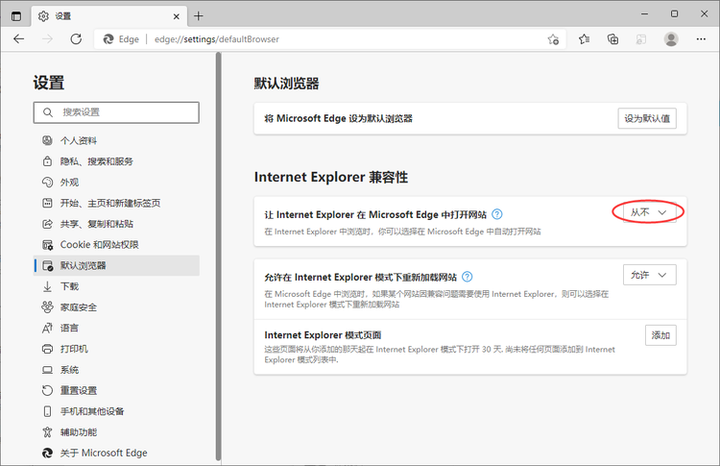
Task: Refresh the page
Action: pos(76,39)
